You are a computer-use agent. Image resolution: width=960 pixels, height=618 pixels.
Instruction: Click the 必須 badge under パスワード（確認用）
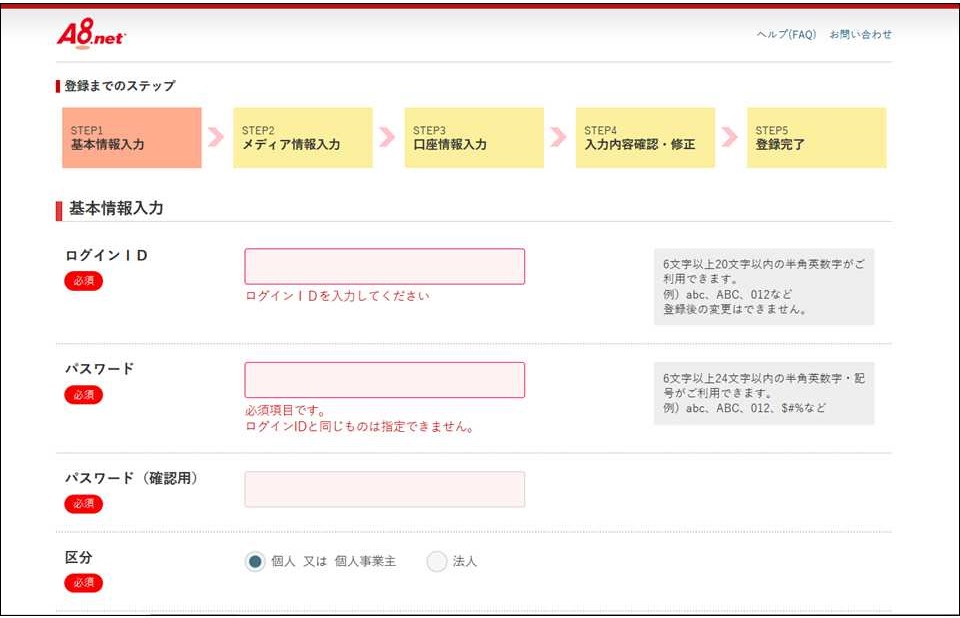point(83,504)
